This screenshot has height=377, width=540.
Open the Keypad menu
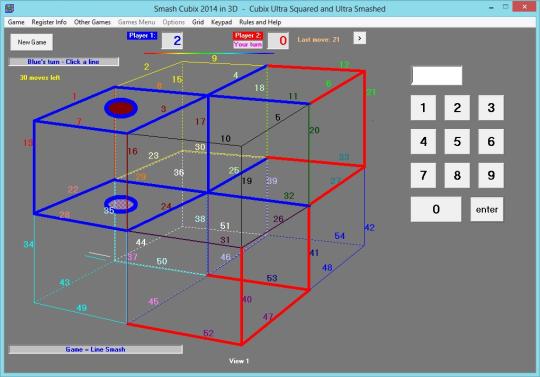pyautogui.click(x=221, y=22)
